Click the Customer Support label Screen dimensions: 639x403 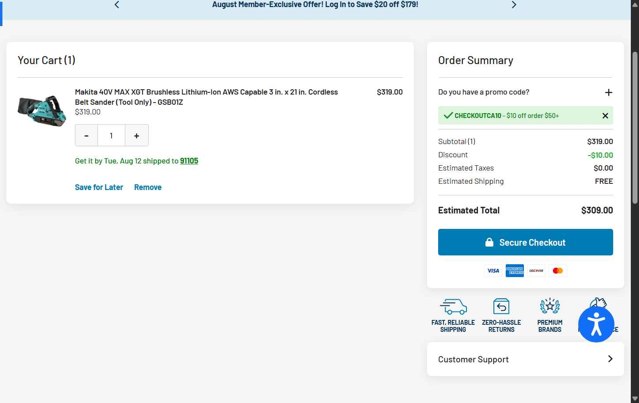pos(473,359)
